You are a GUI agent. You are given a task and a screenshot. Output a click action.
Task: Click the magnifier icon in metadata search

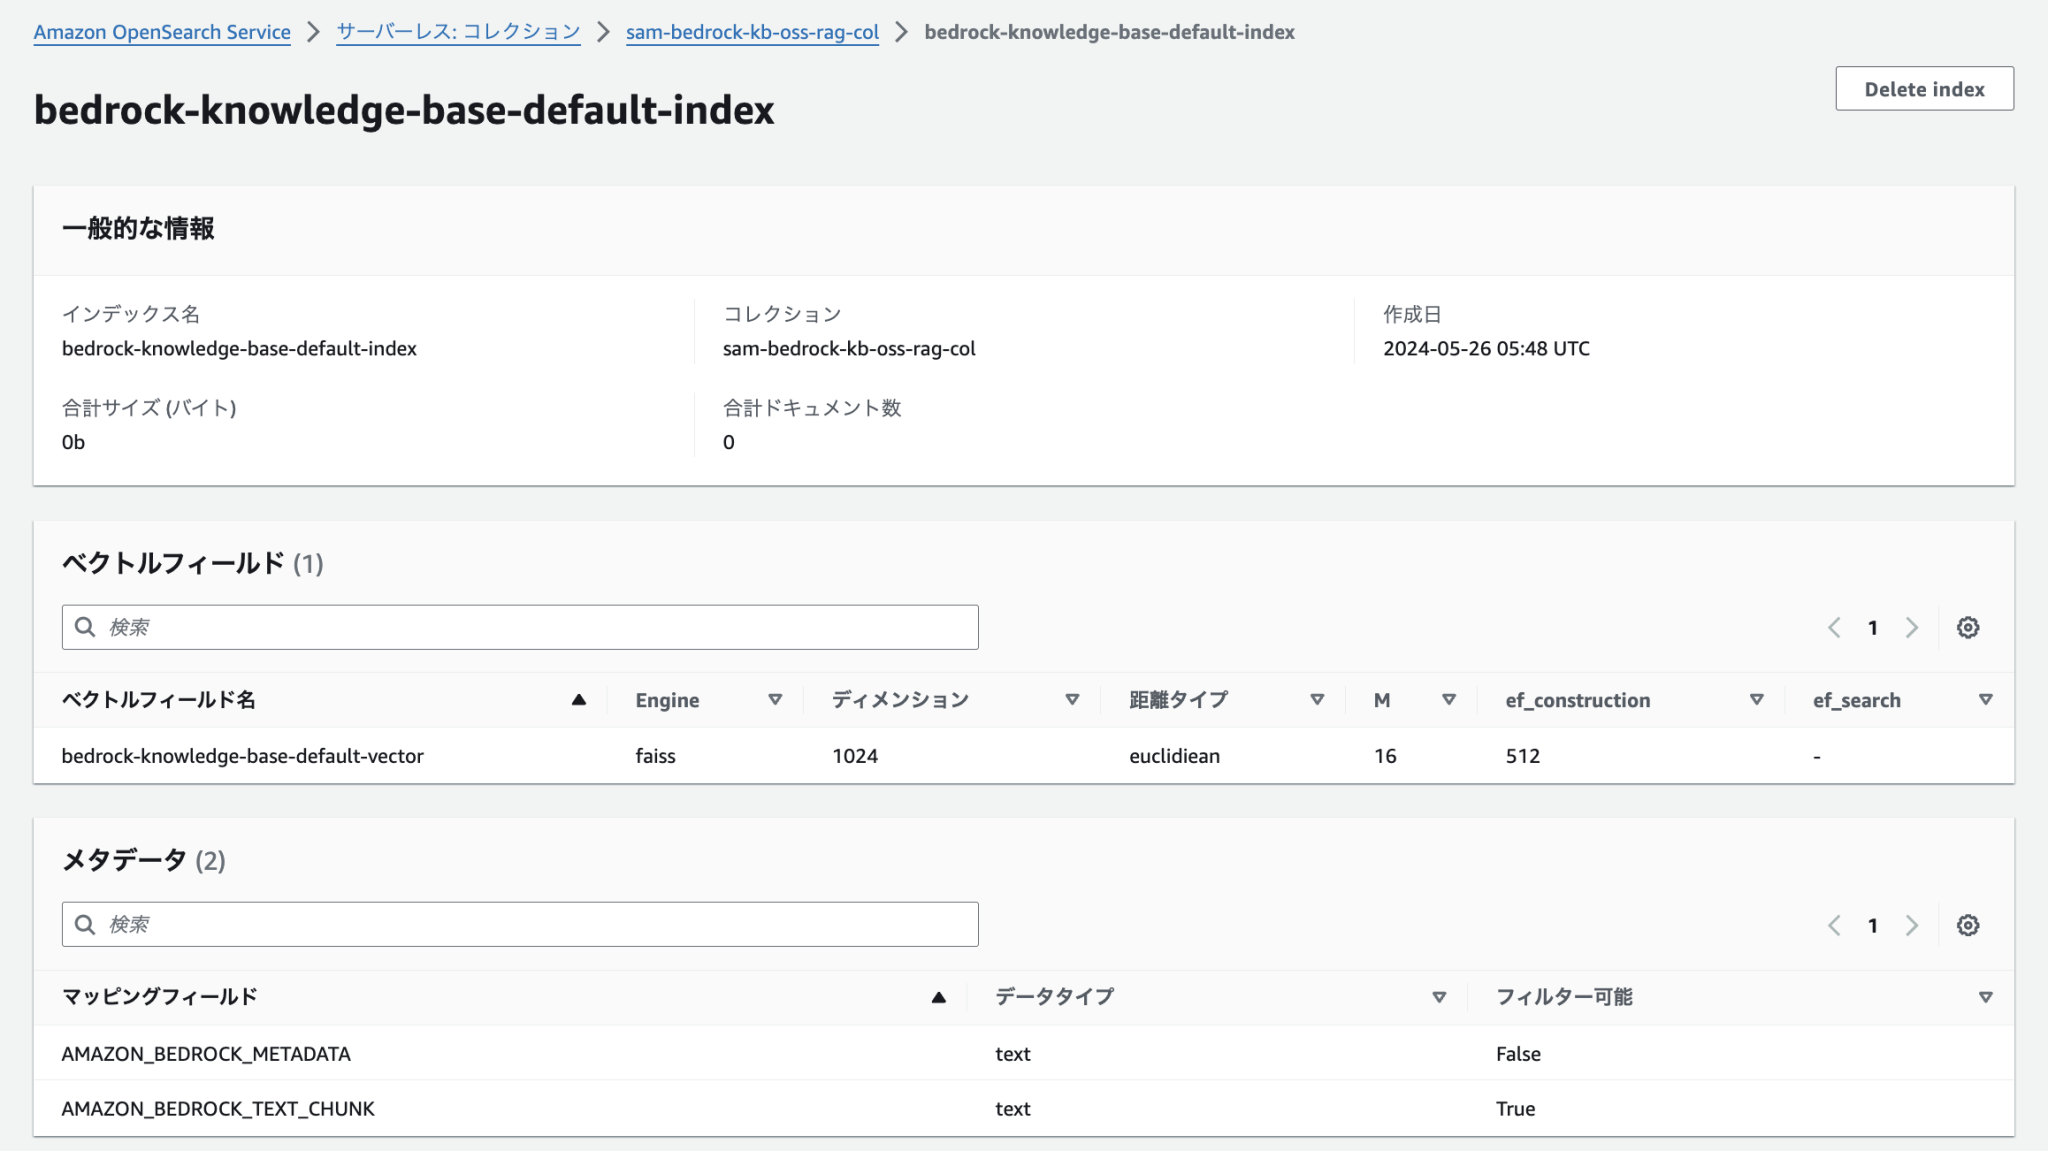[x=85, y=925]
